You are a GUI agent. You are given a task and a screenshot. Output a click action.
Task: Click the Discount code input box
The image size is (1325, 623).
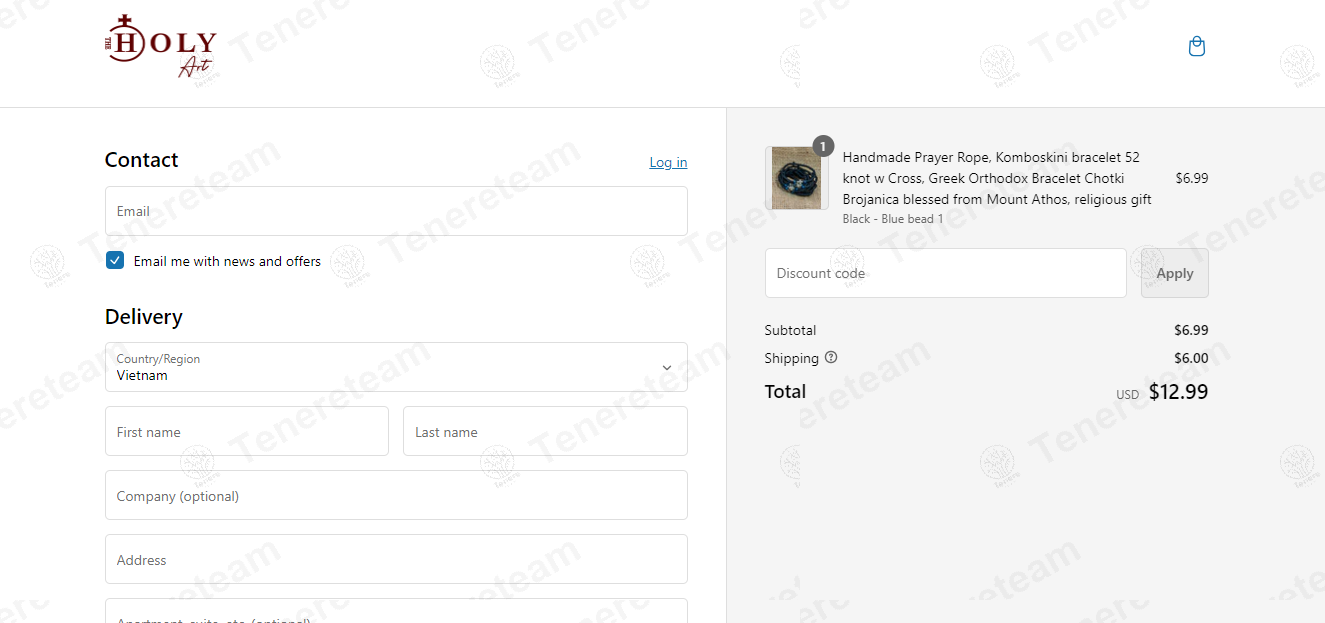(x=945, y=273)
